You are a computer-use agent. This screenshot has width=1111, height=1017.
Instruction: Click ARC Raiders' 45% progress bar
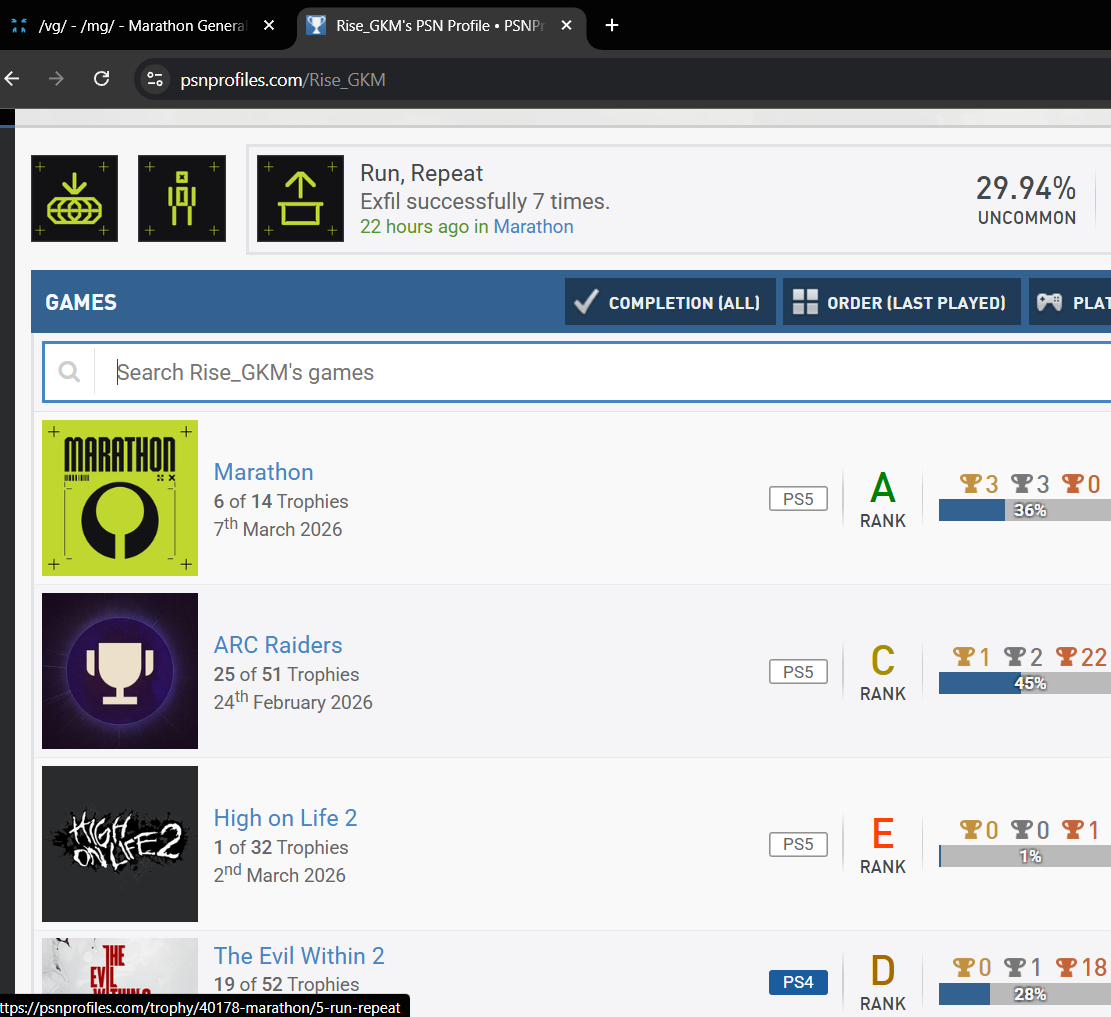pos(1025,683)
